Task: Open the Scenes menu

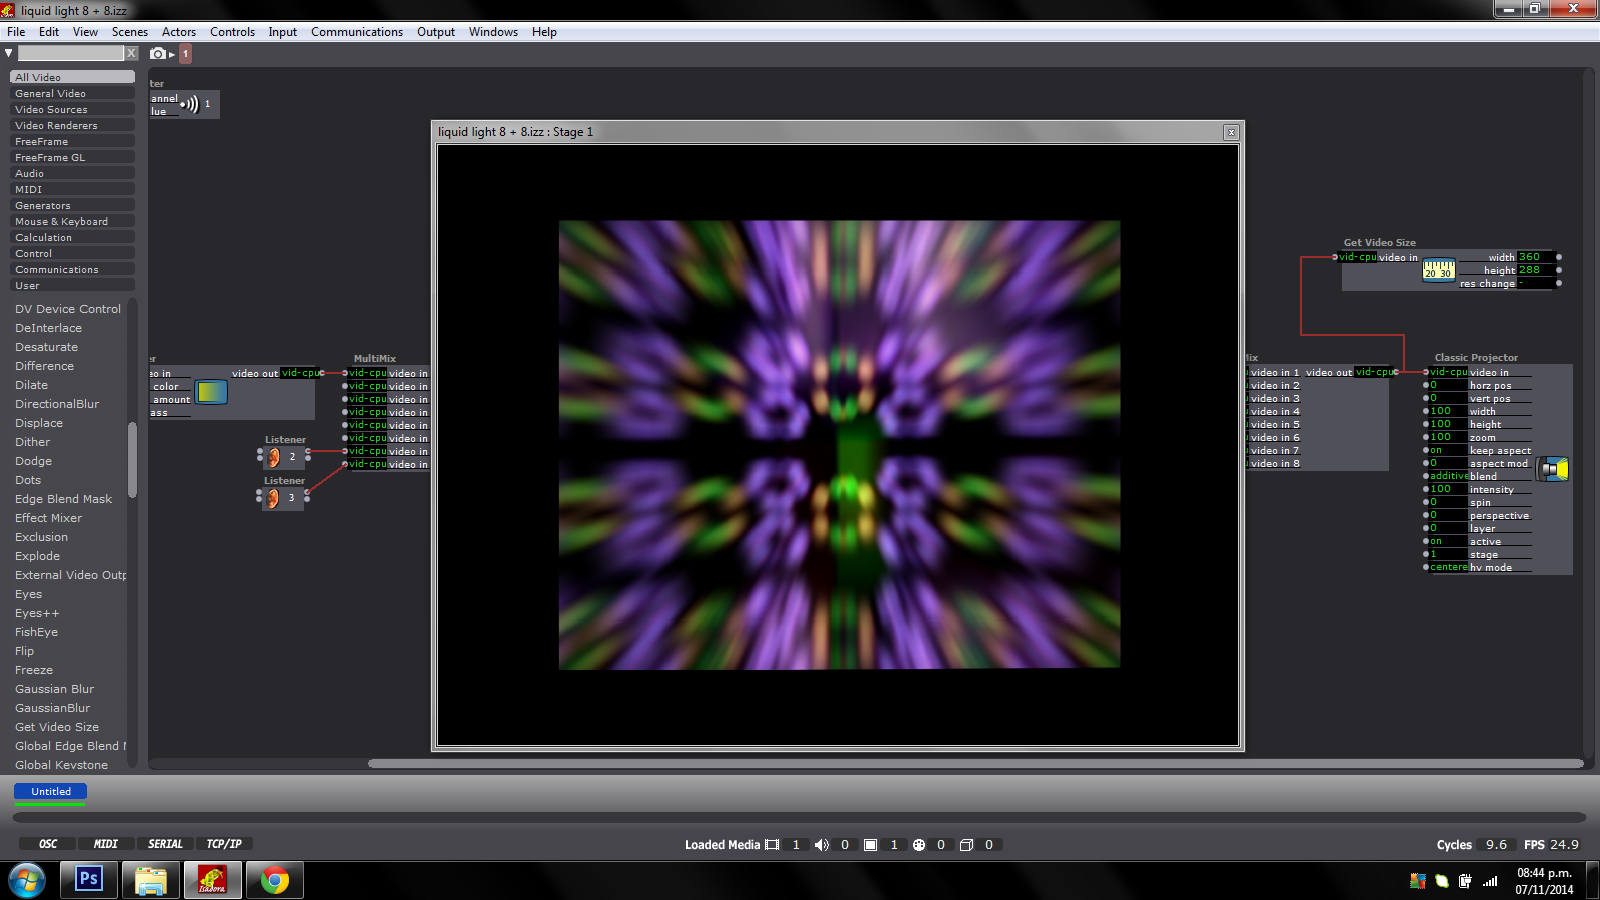Action: point(130,32)
